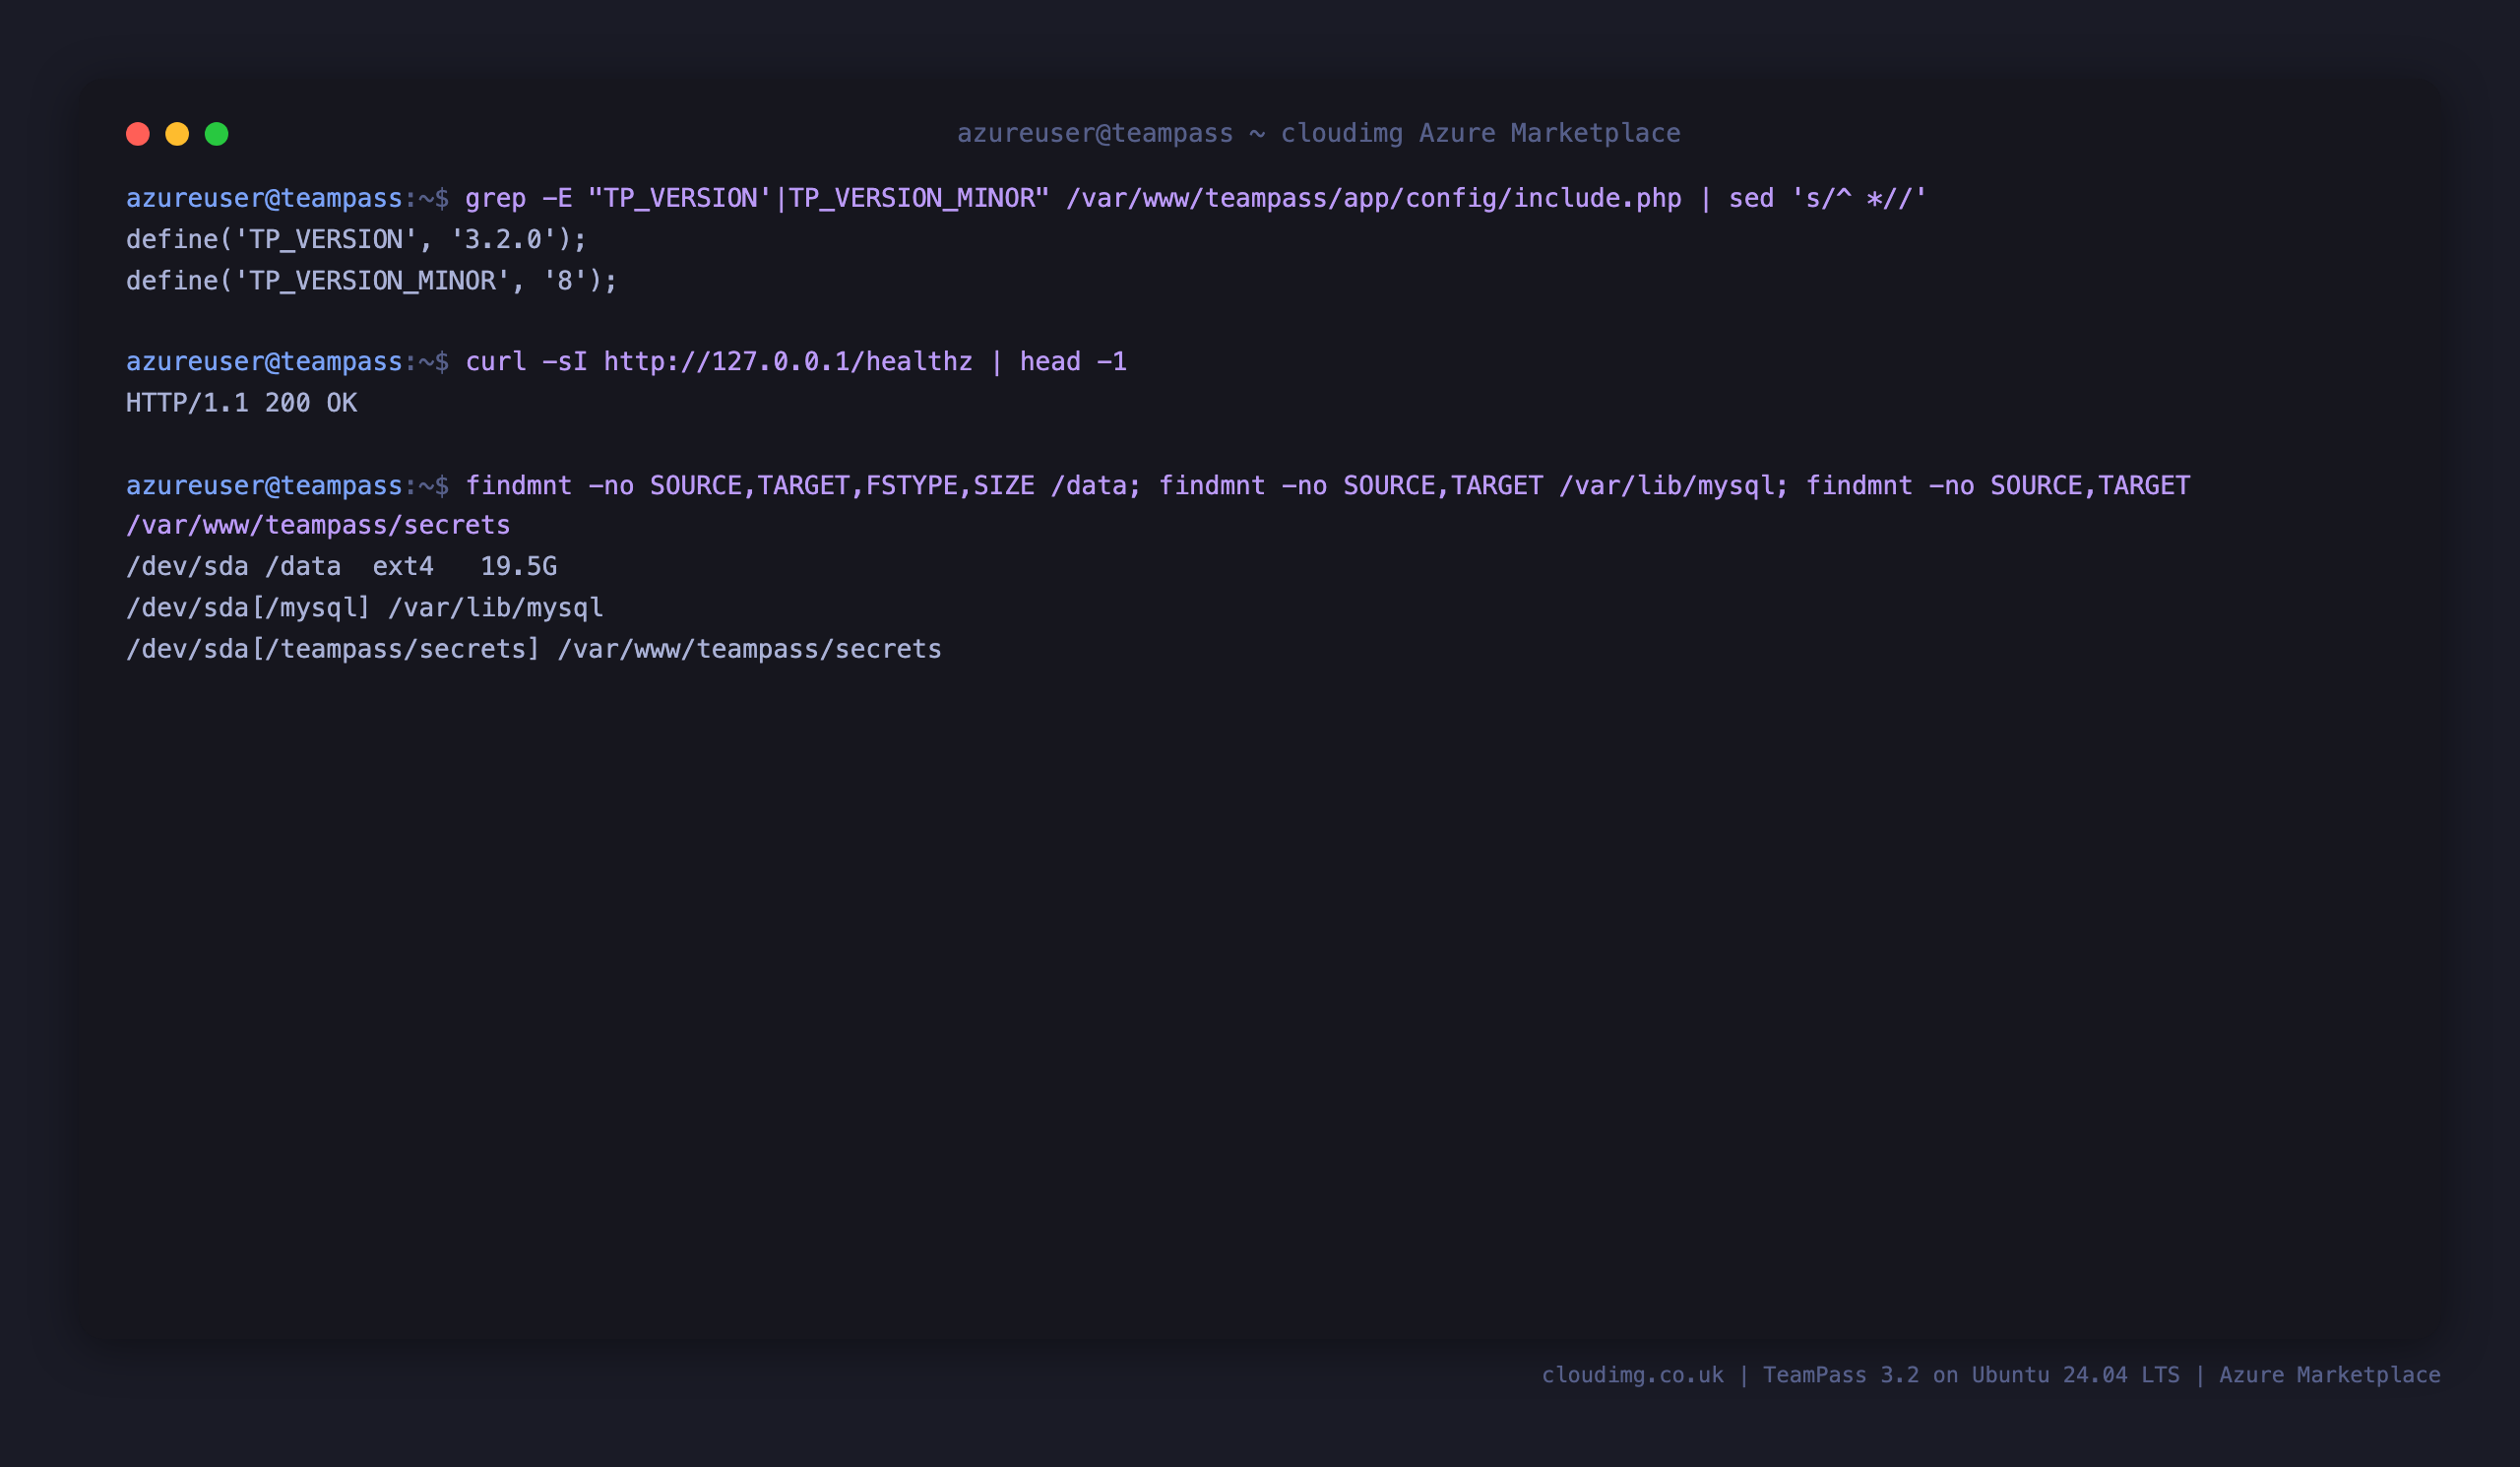Screen dimensions: 2520x1467
Task: Select the 'HTTP/1.1 200 OK' response line
Action: point(241,403)
